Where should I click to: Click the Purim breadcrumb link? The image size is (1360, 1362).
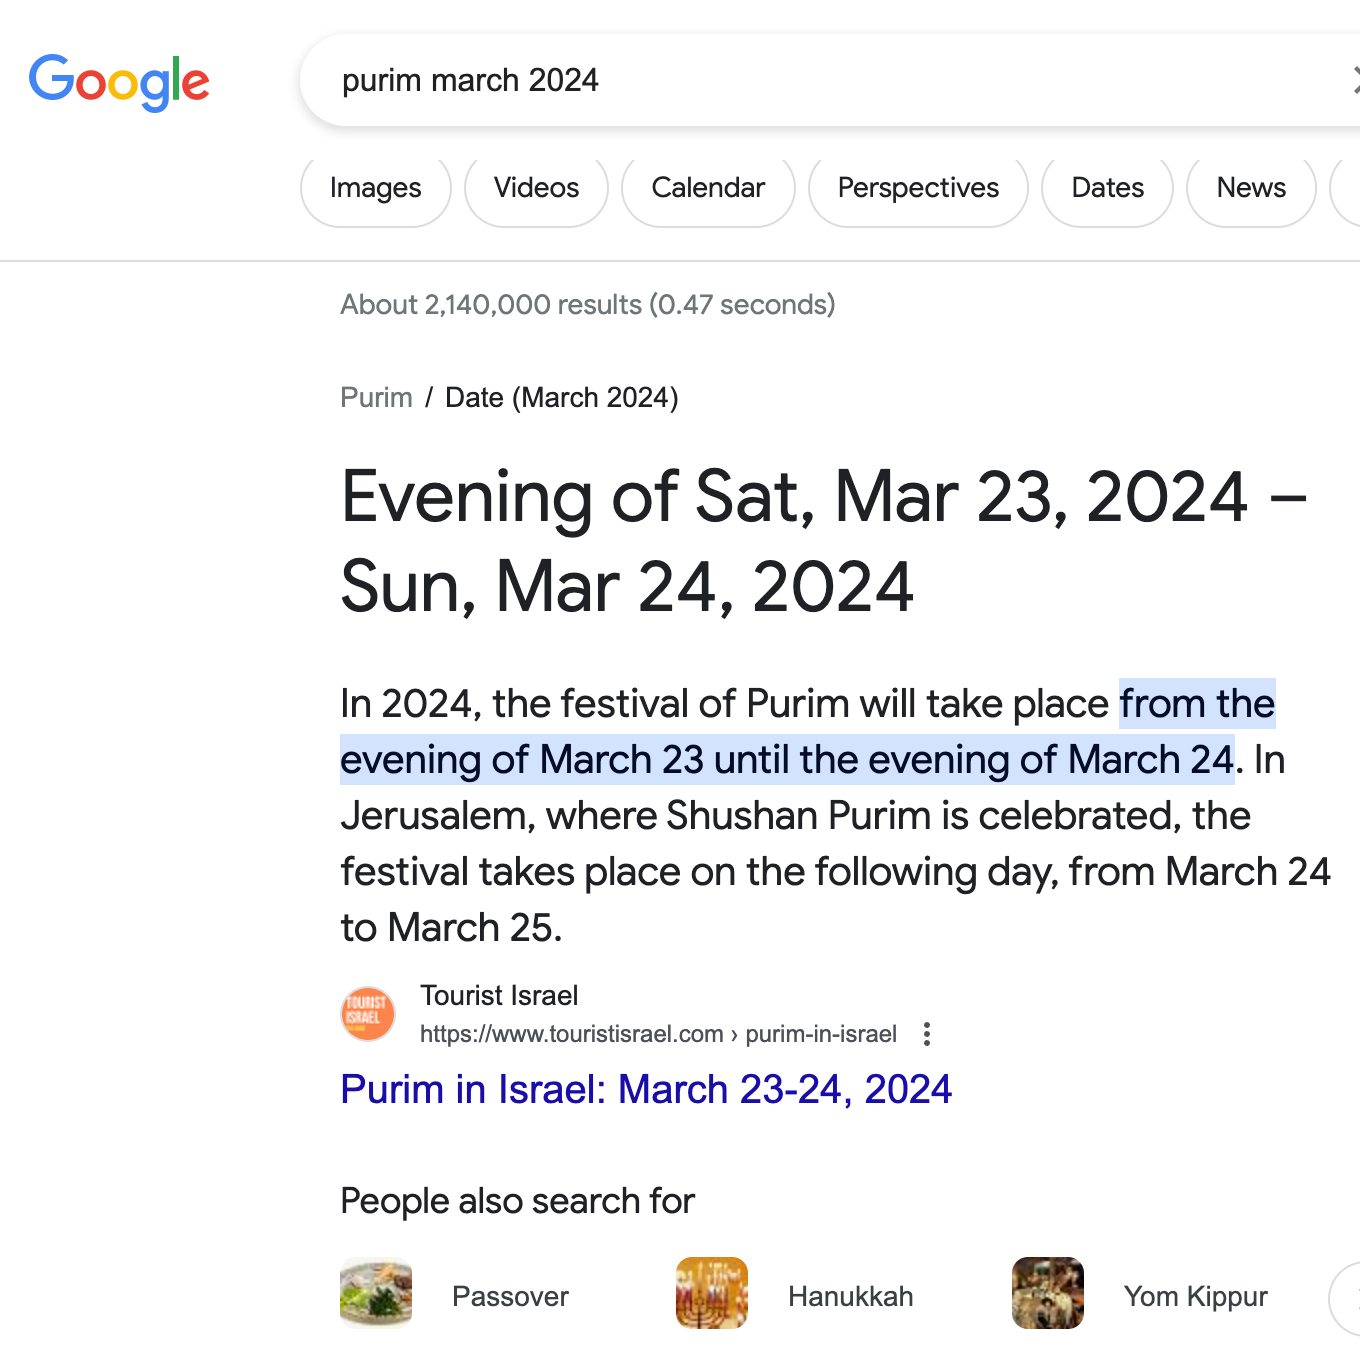376,398
